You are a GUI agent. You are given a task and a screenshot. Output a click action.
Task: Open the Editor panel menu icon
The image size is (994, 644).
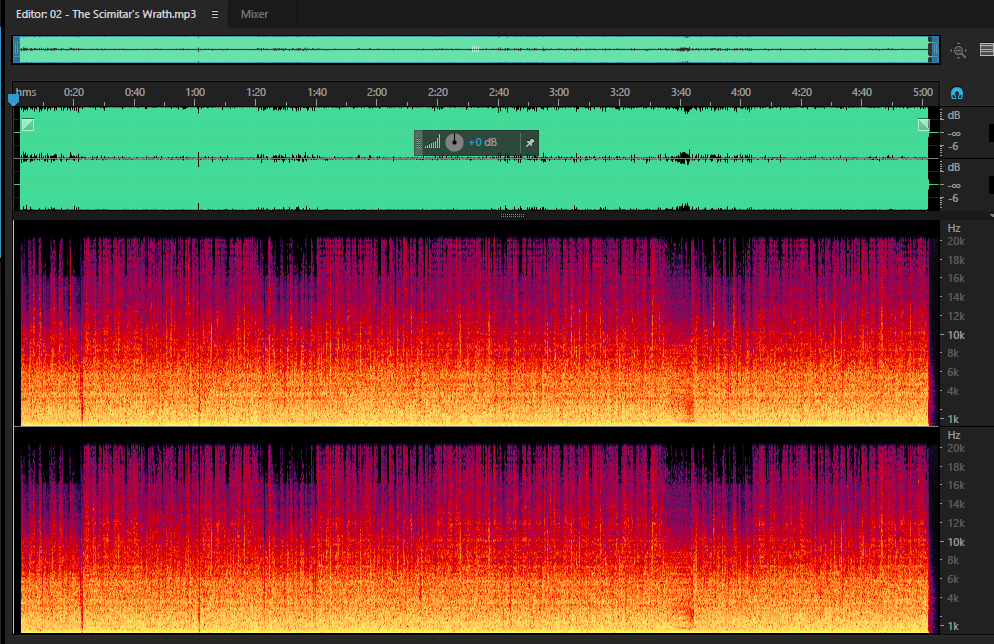[215, 15]
